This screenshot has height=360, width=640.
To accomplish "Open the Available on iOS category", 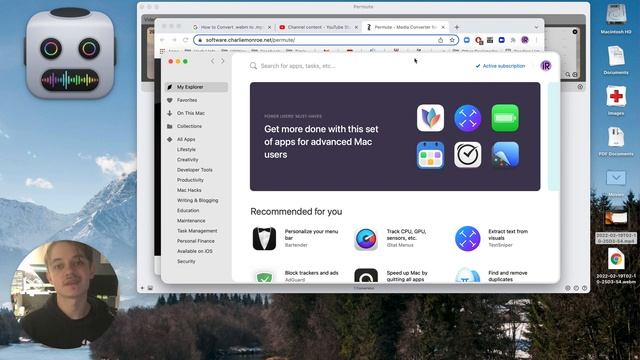I will click(x=195, y=251).
